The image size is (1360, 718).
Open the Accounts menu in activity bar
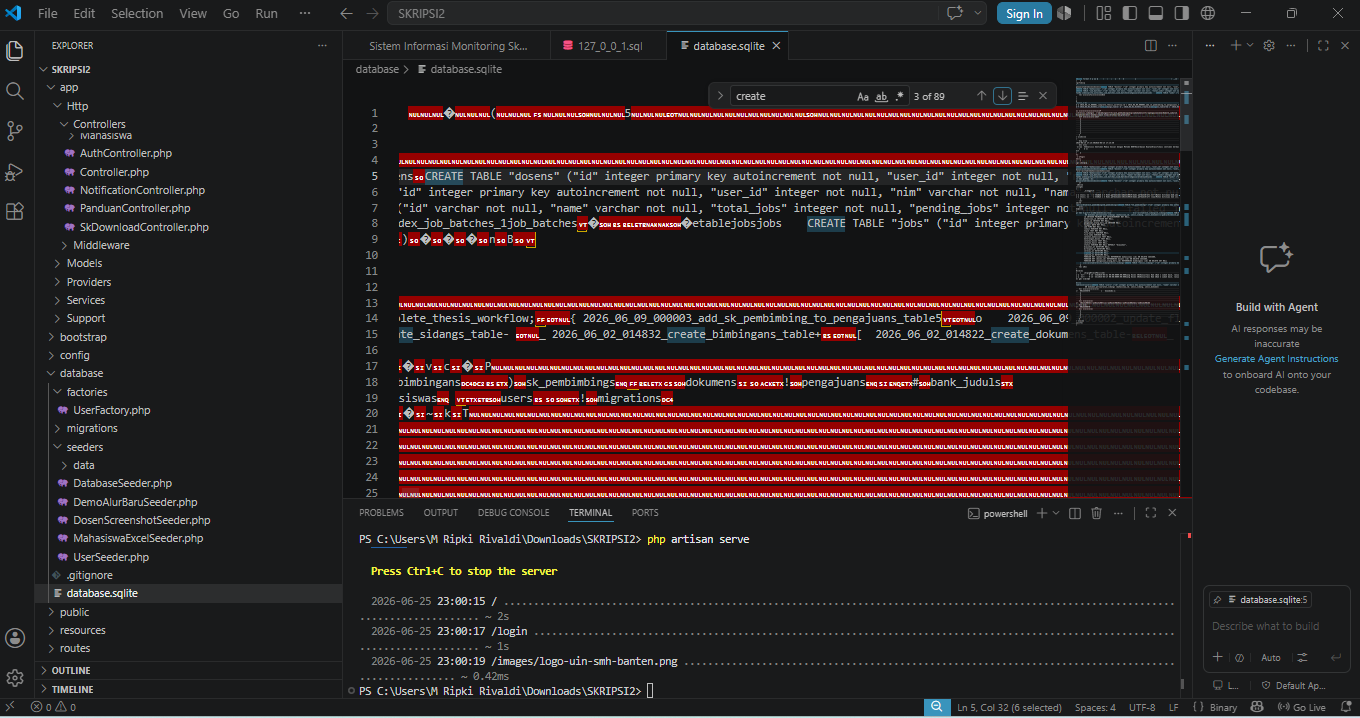15,638
